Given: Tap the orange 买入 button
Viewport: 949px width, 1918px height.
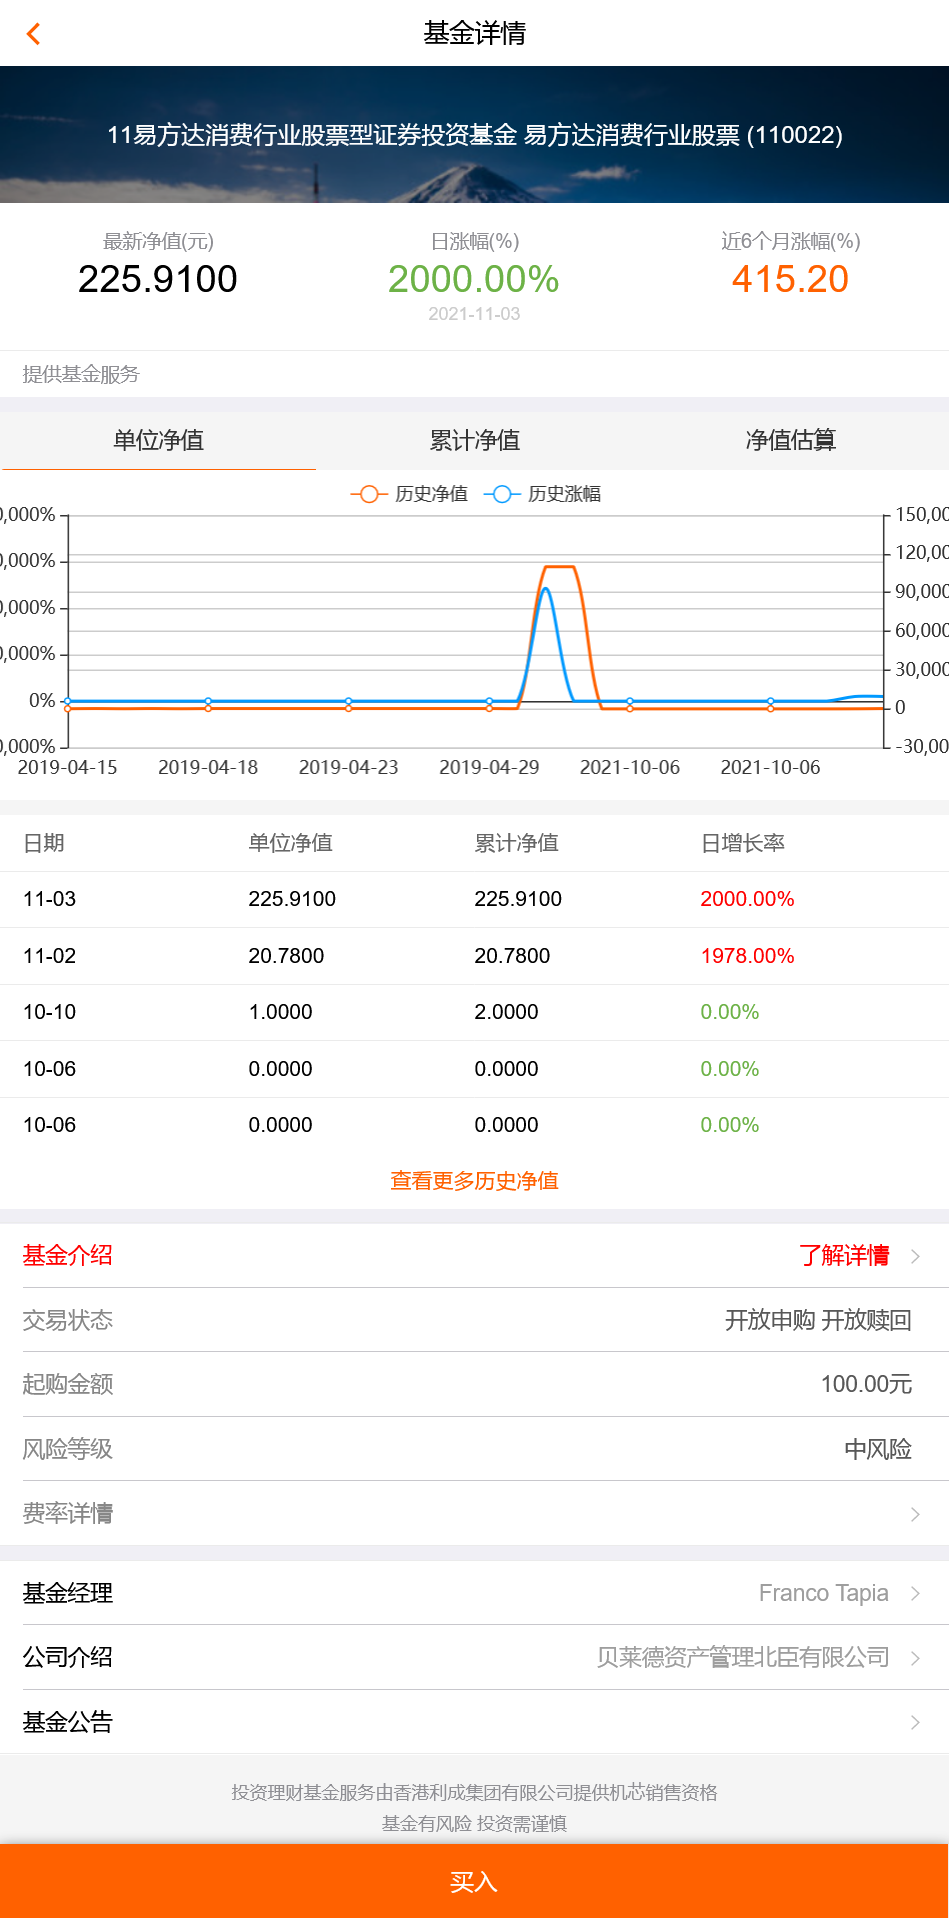Looking at the screenshot, I should coord(474,1881).
